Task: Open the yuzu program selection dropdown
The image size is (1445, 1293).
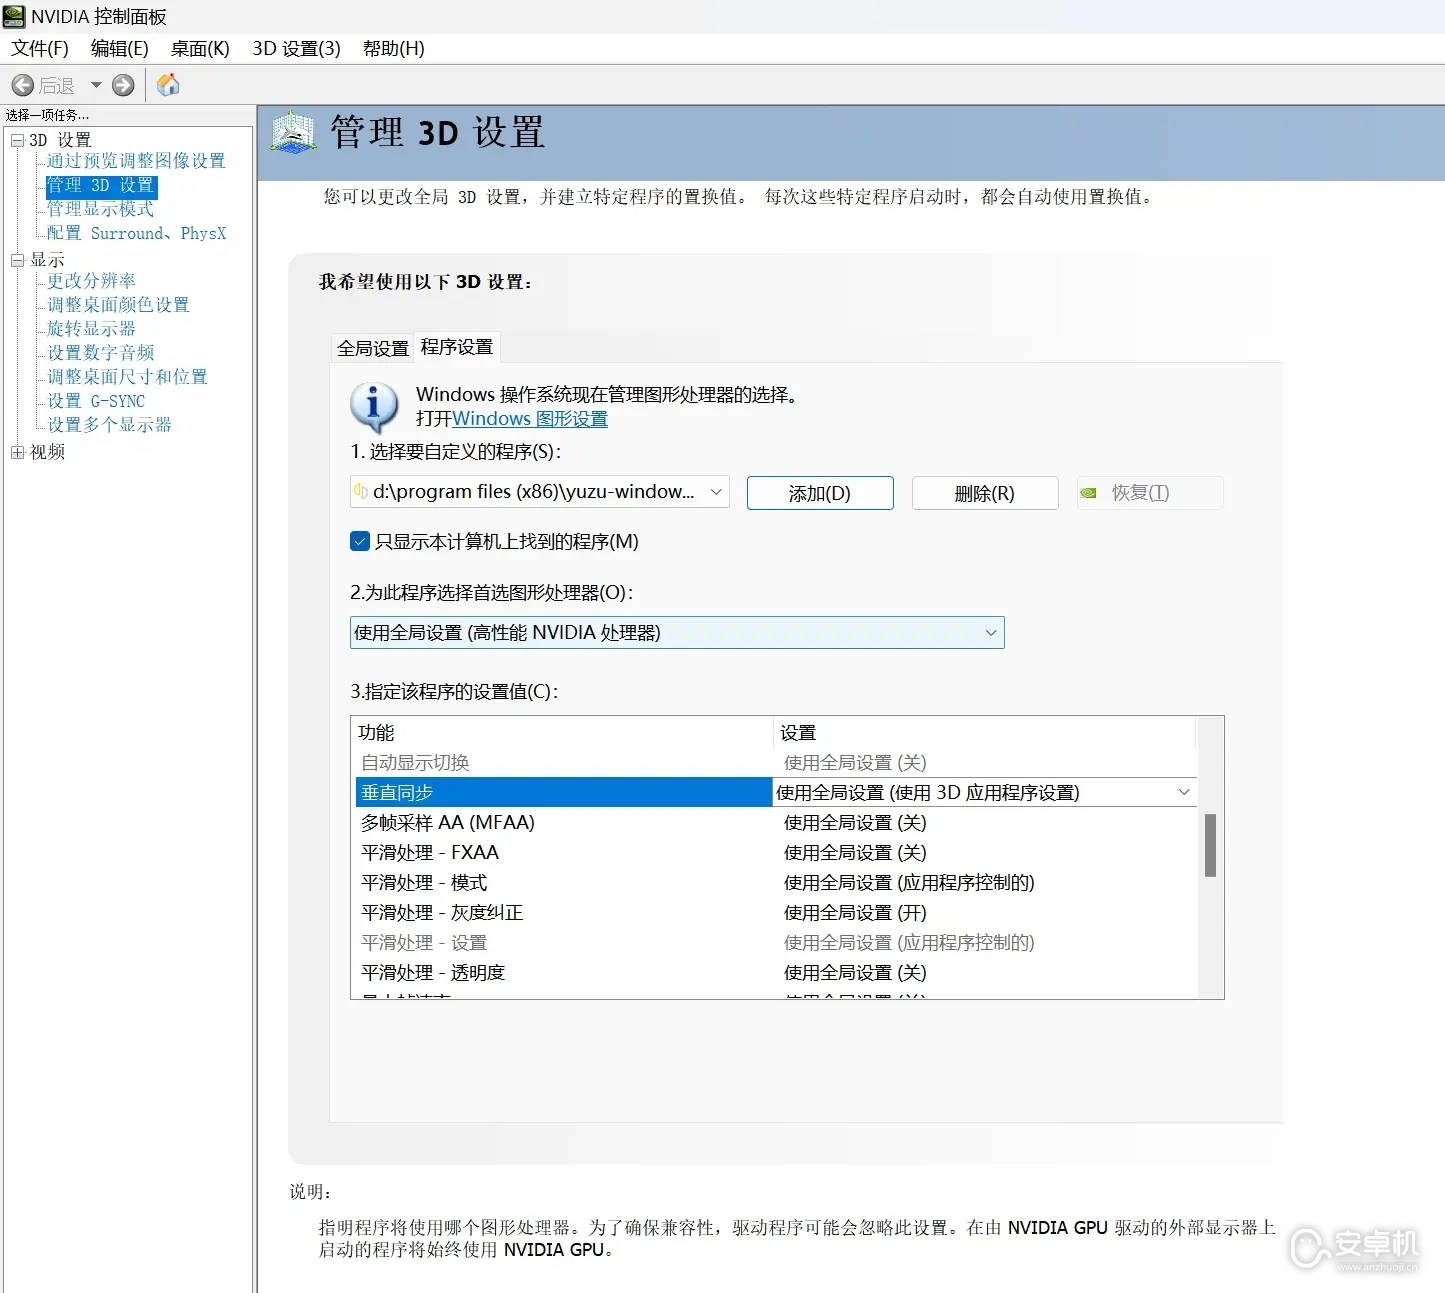Action: point(540,492)
